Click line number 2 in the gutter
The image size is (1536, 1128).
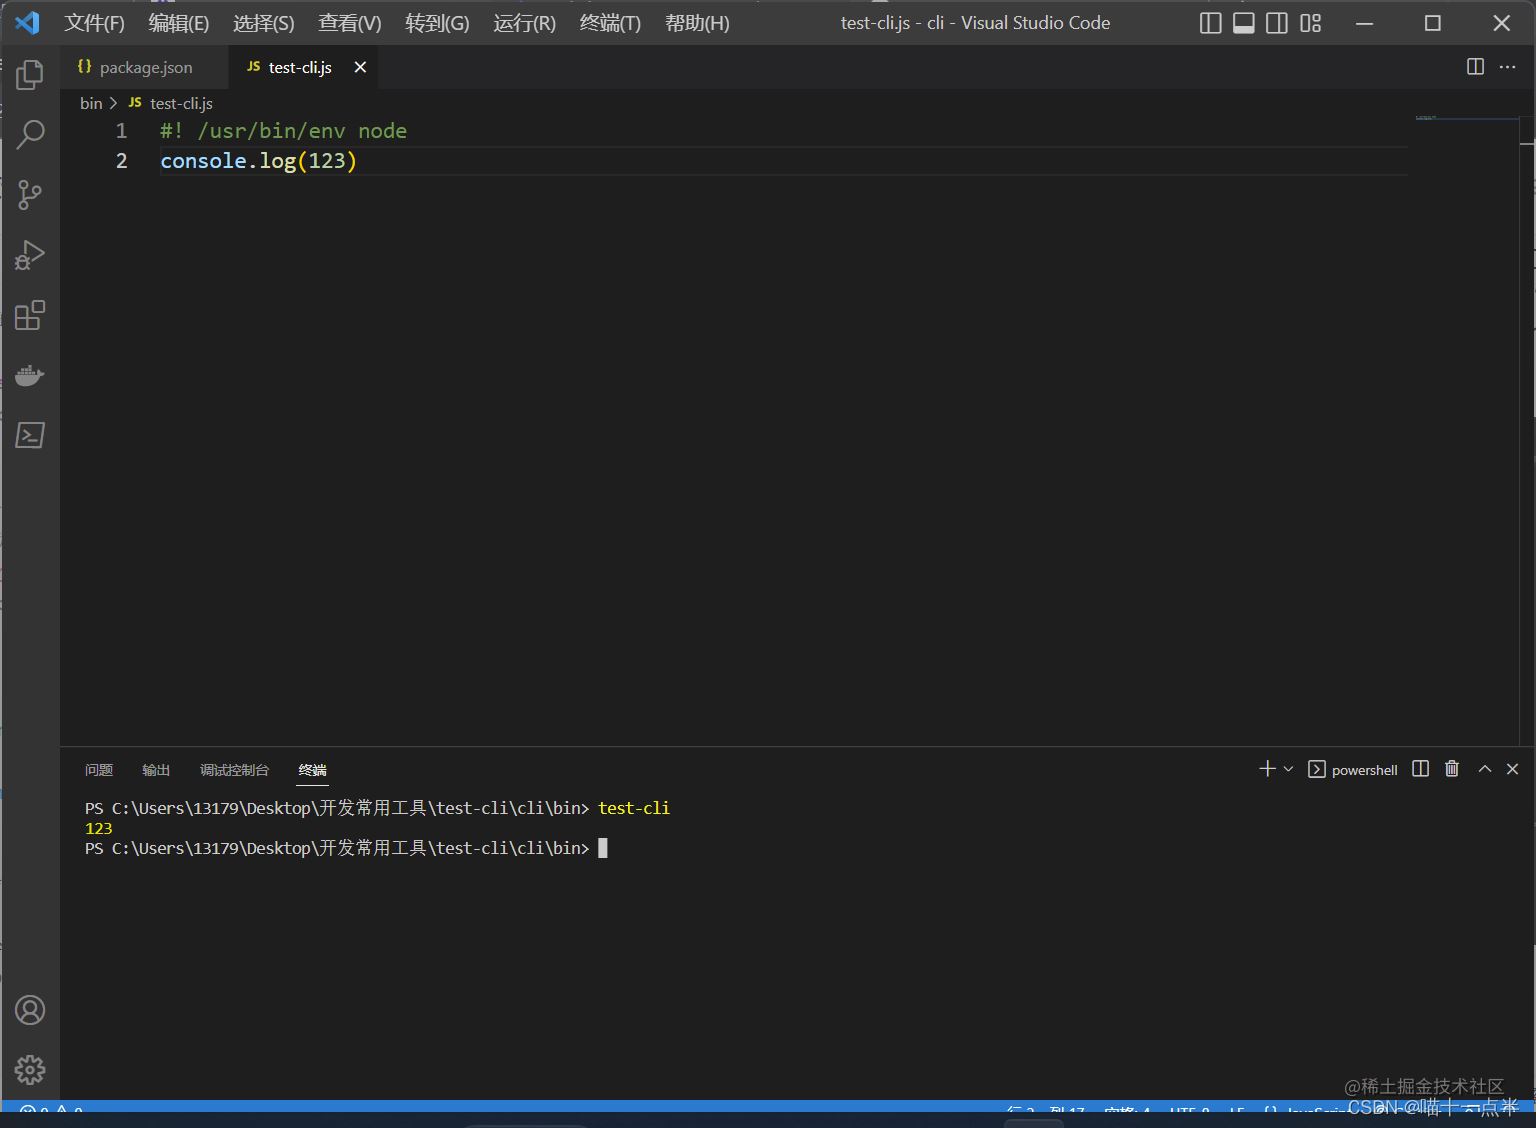point(122,161)
